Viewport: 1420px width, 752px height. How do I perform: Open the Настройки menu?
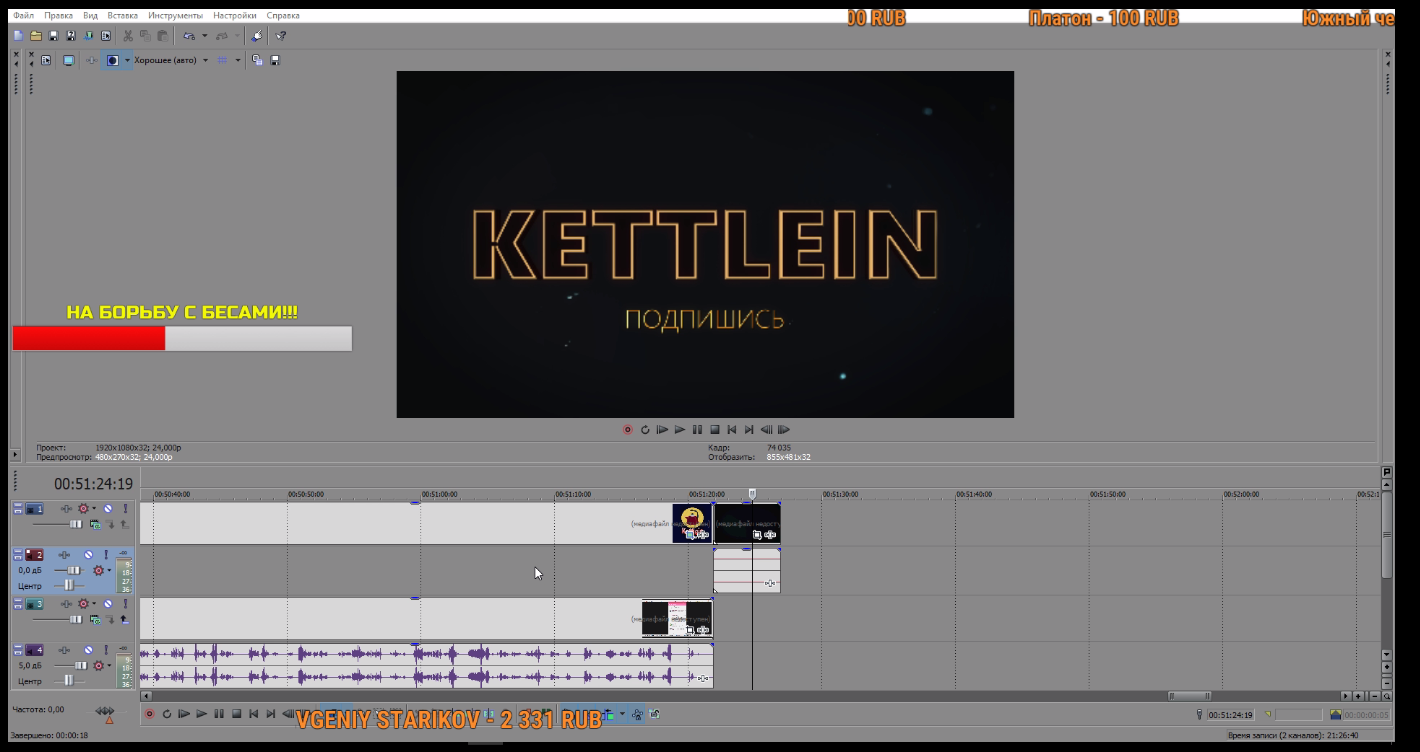pyautogui.click(x=234, y=16)
